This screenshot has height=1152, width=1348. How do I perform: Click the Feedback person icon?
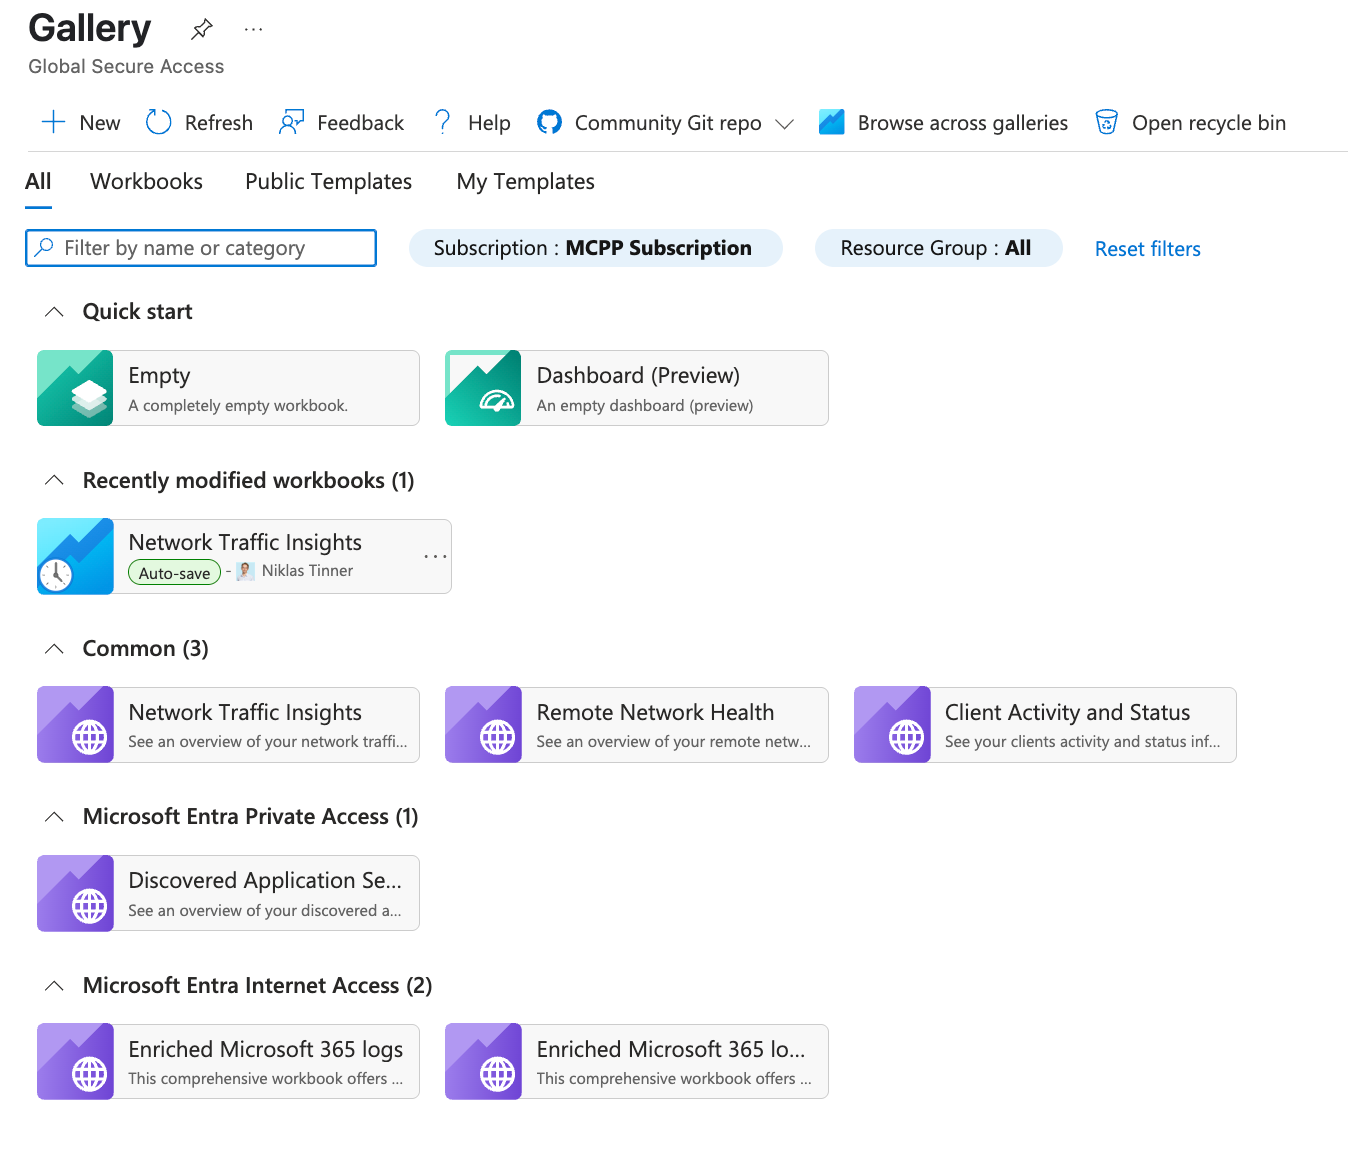pyautogui.click(x=291, y=122)
